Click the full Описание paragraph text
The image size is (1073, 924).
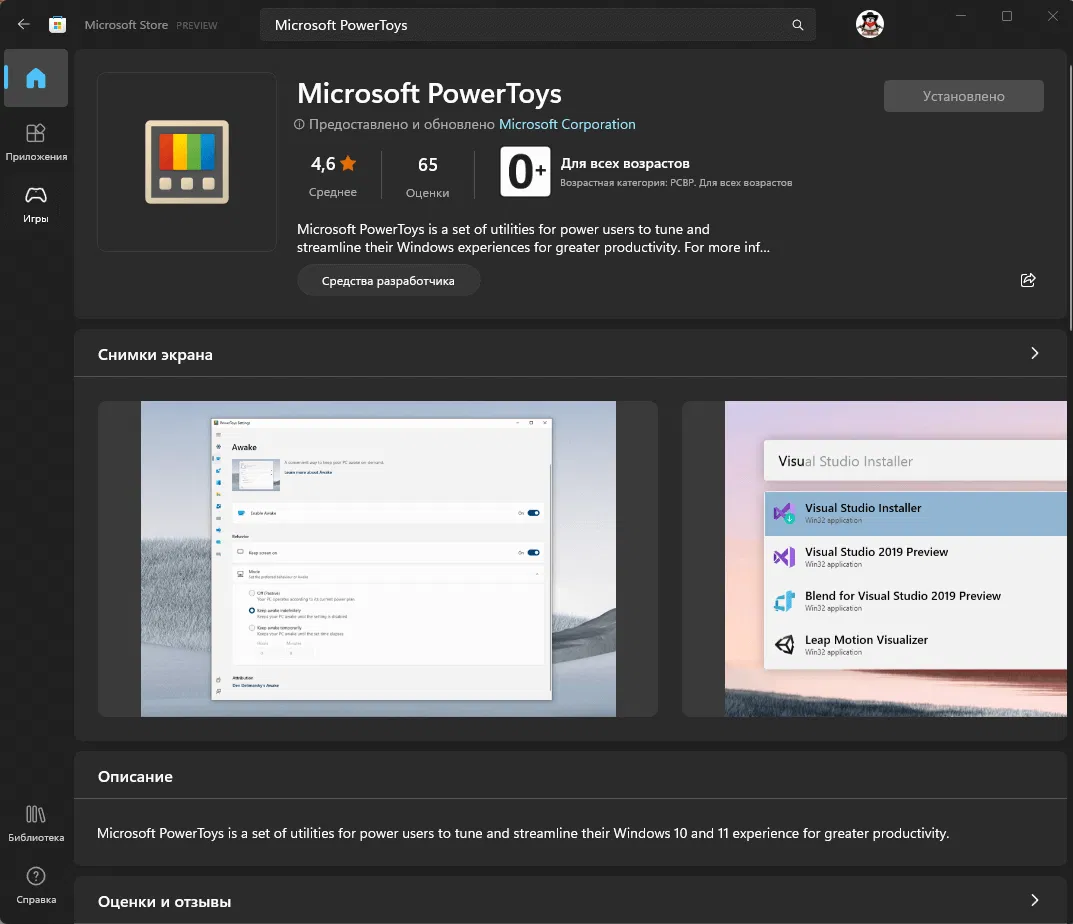tap(523, 833)
